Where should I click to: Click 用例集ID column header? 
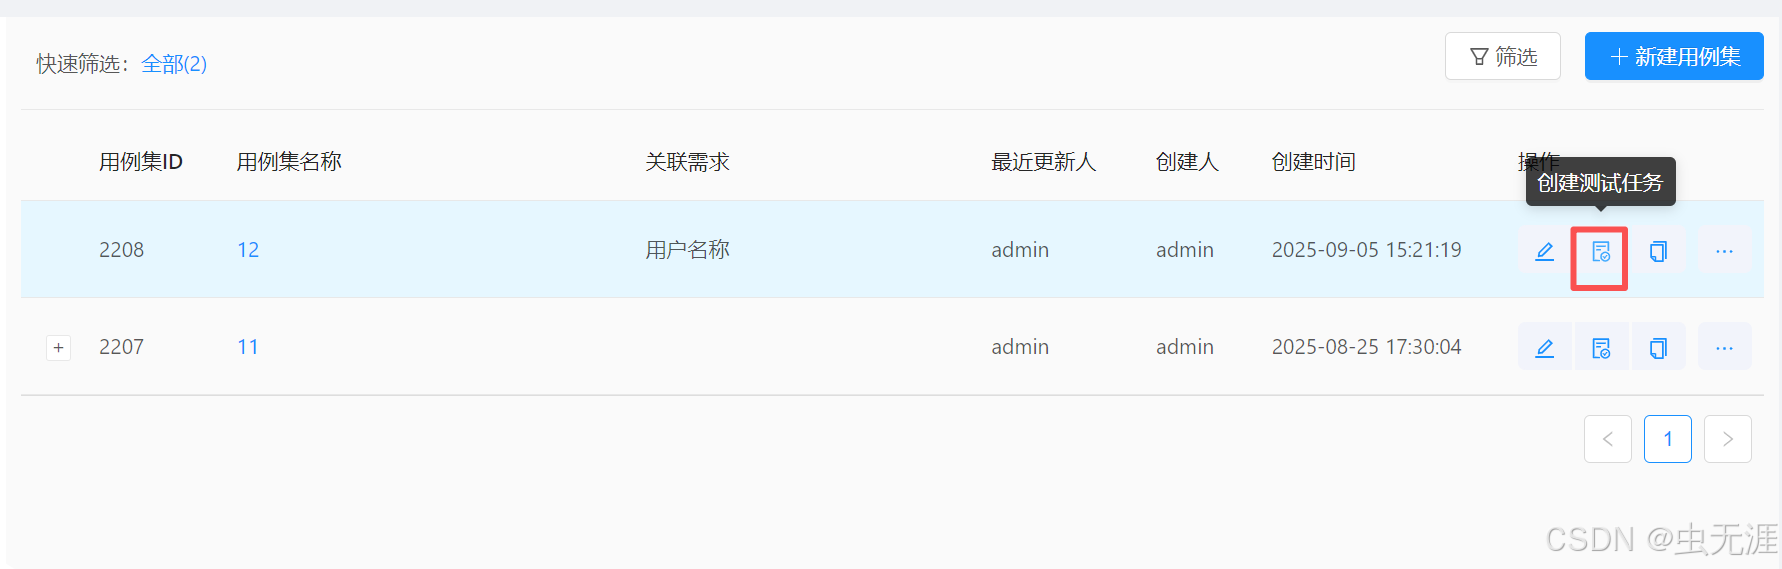tap(141, 162)
